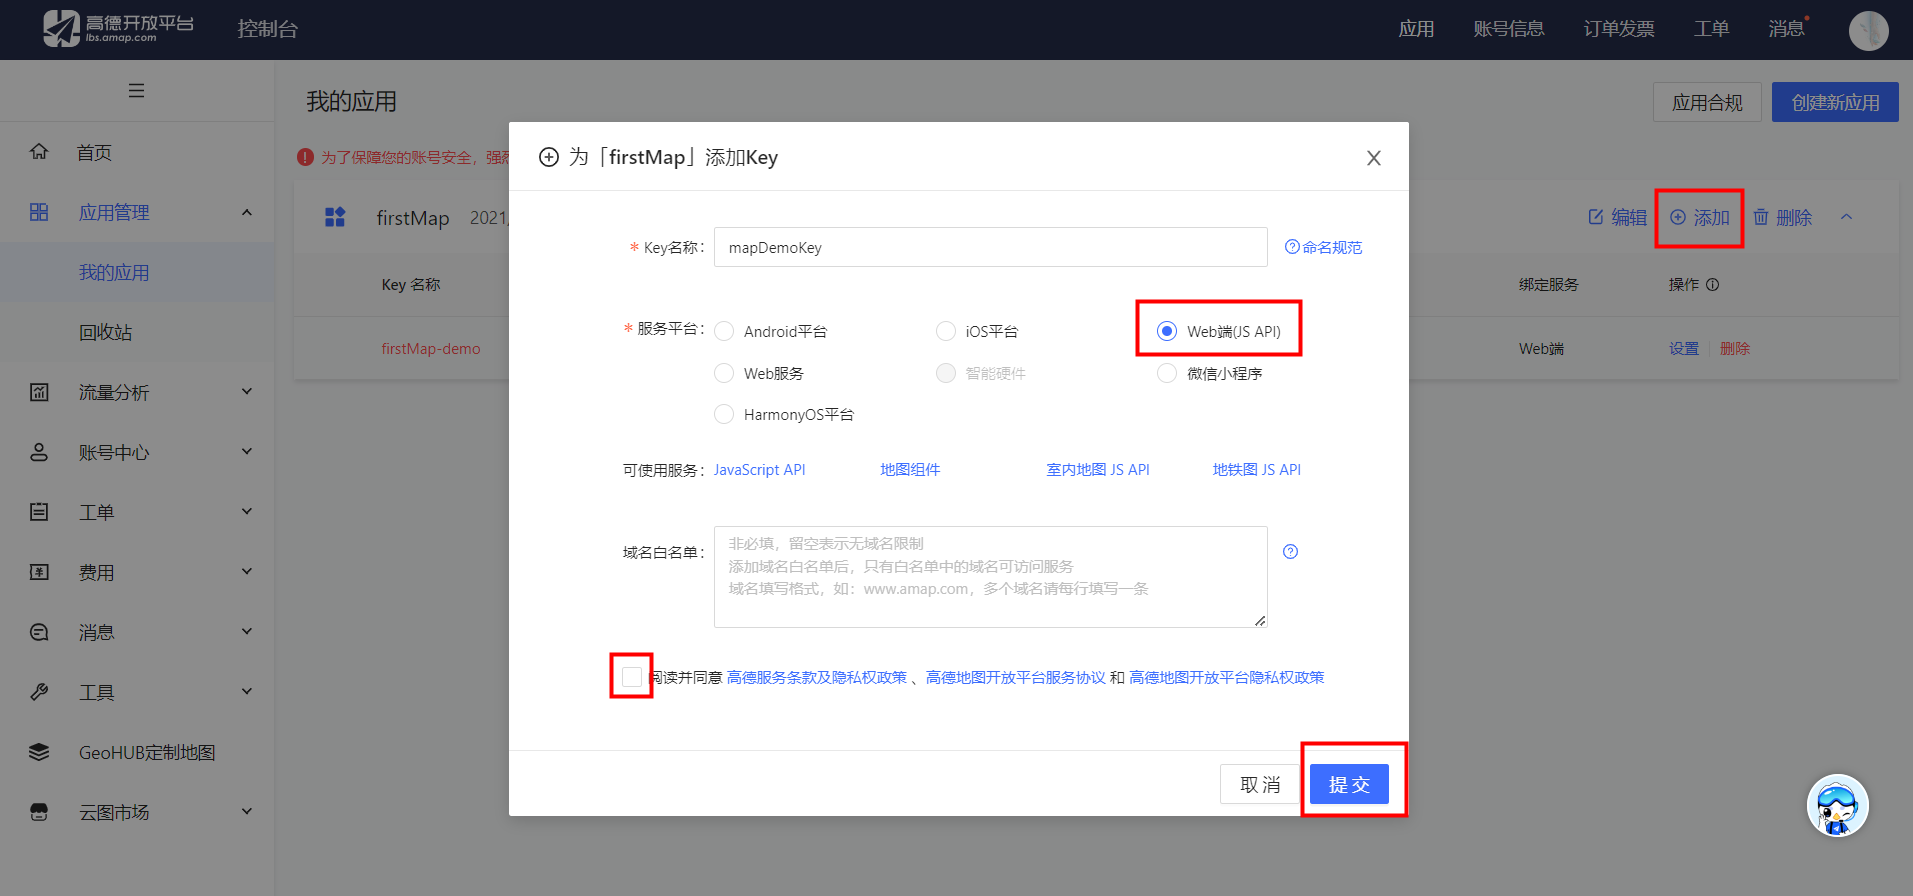Open 订单发票 in the top navigation

click(x=1619, y=29)
